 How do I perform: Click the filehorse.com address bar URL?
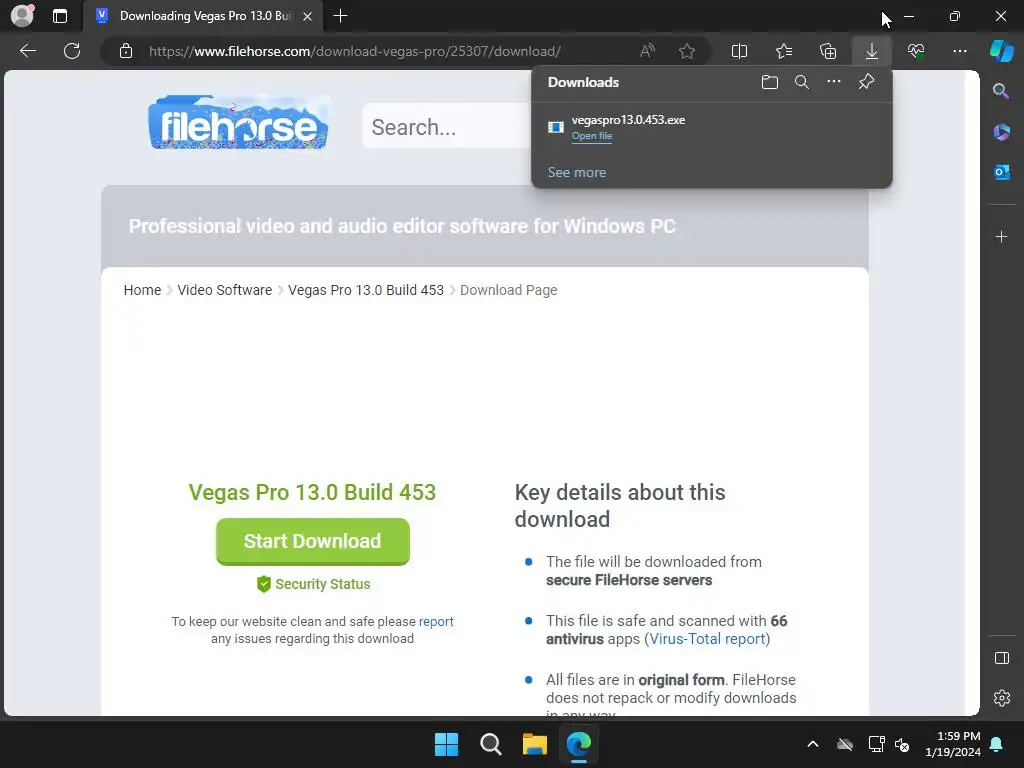pos(355,51)
